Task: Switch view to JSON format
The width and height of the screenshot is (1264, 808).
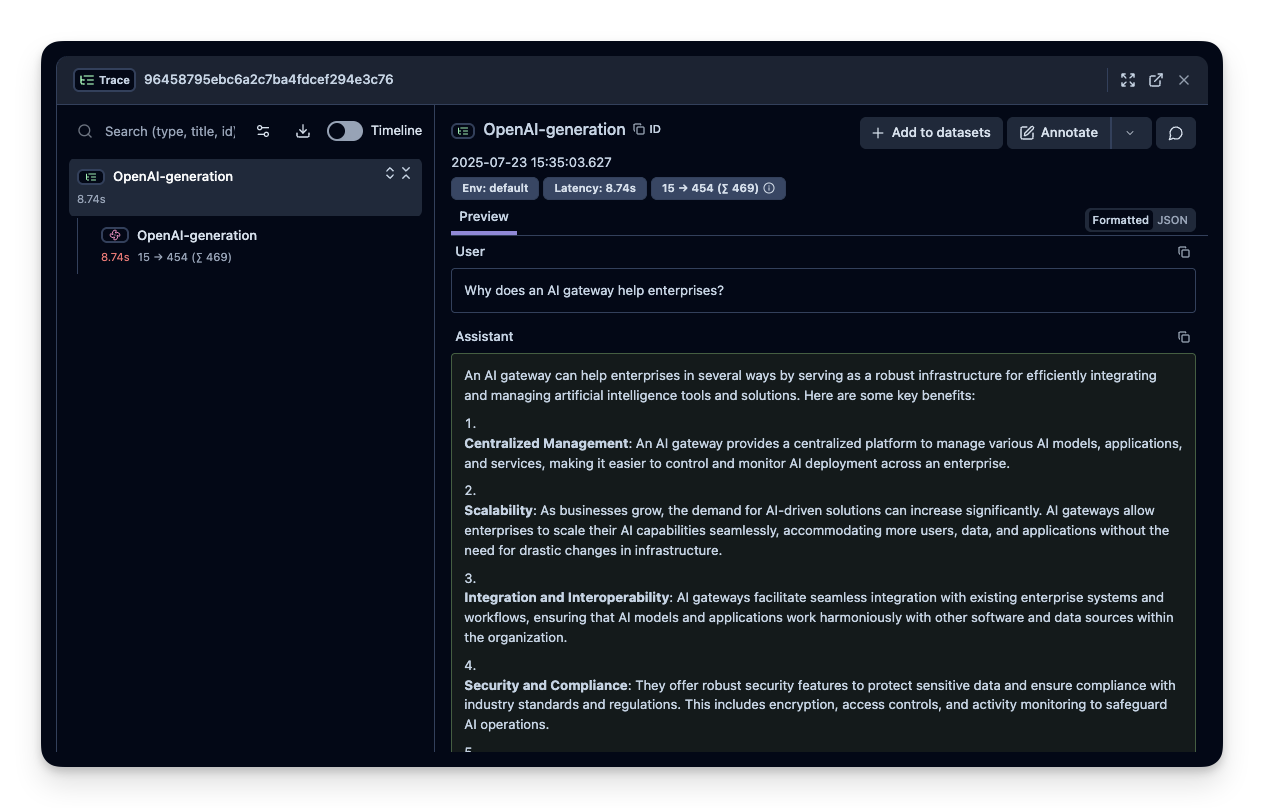Action: [1173, 220]
